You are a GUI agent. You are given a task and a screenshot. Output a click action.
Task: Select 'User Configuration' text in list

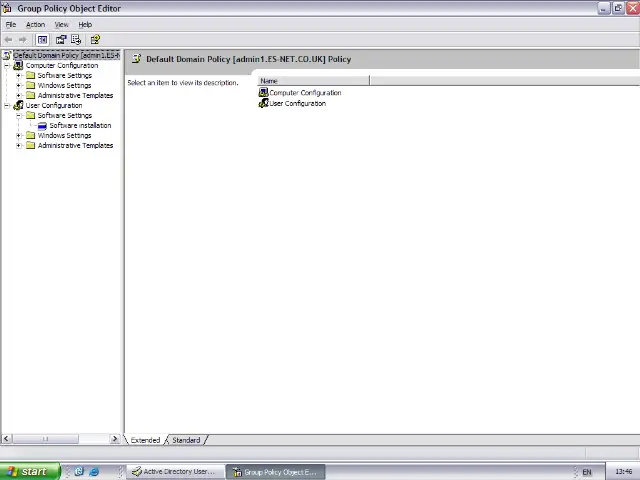(298, 103)
